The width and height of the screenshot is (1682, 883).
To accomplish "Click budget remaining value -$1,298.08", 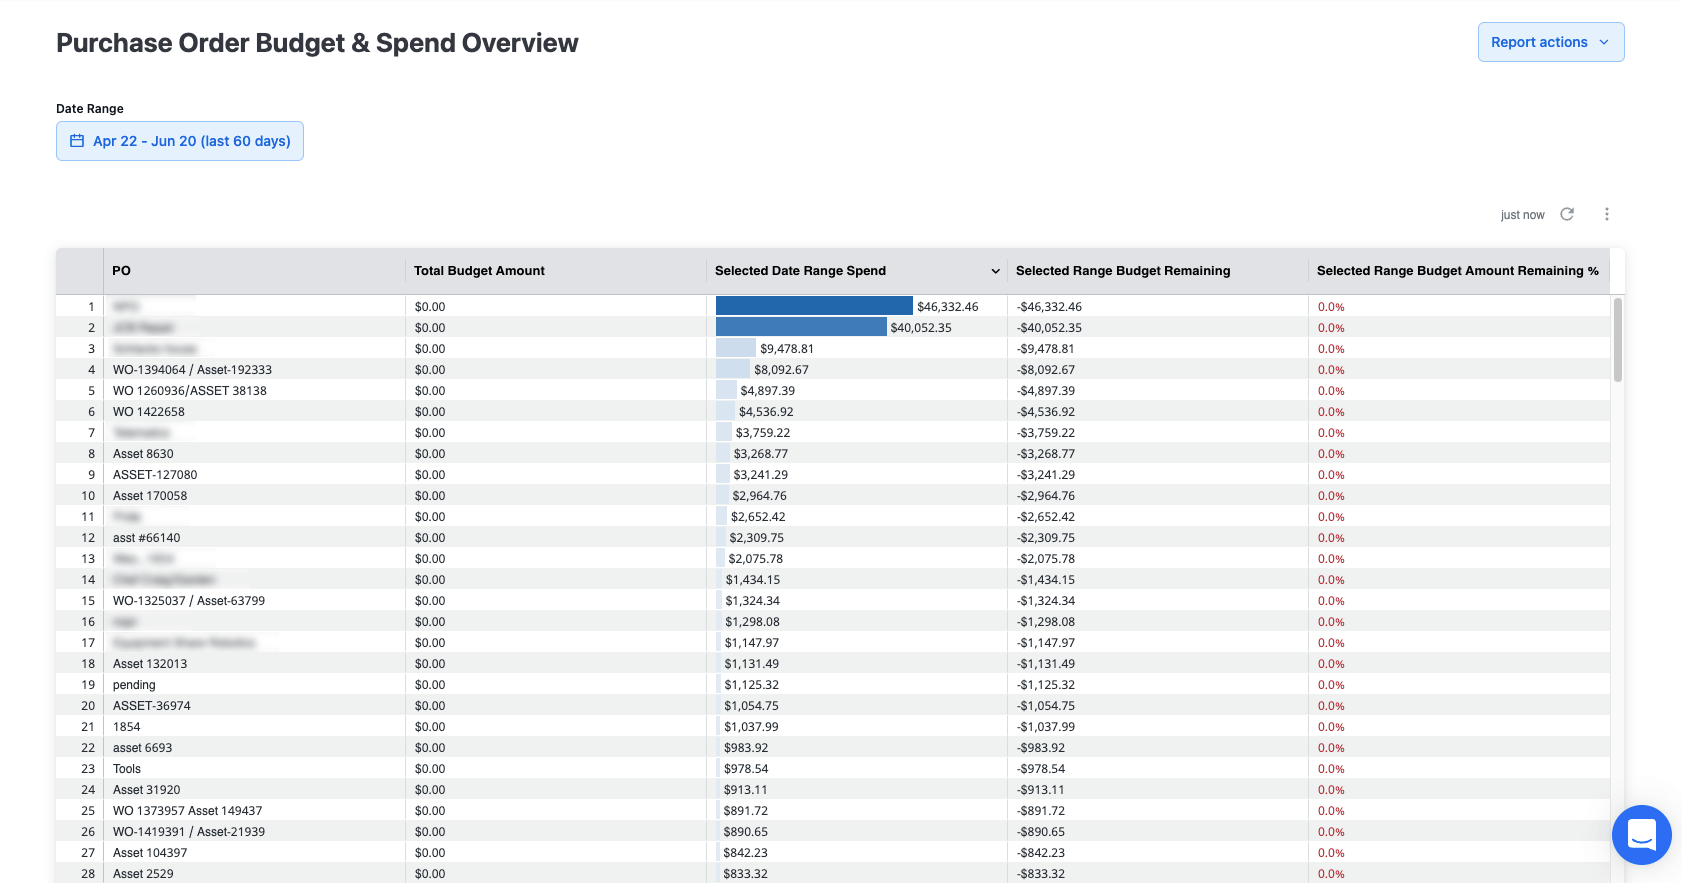I will [1046, 622].
